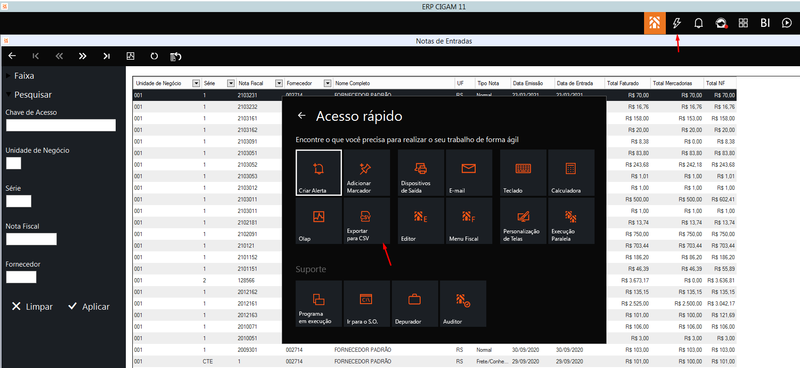Focus the Unidade de Negócio search field

click(13, 163)
